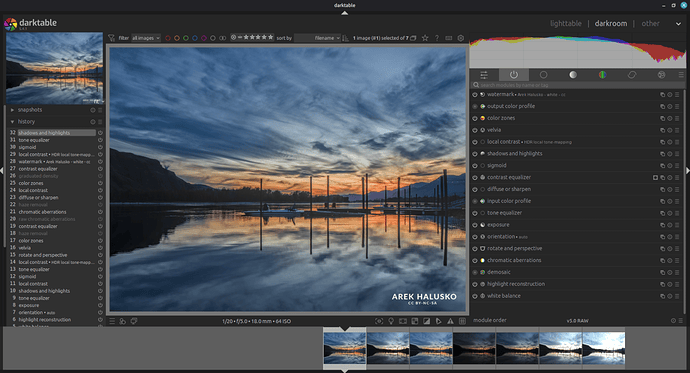Expand the rotate and perspective module
The width and height of the screenshot is (690, 373).
click(x=514, y=249)
